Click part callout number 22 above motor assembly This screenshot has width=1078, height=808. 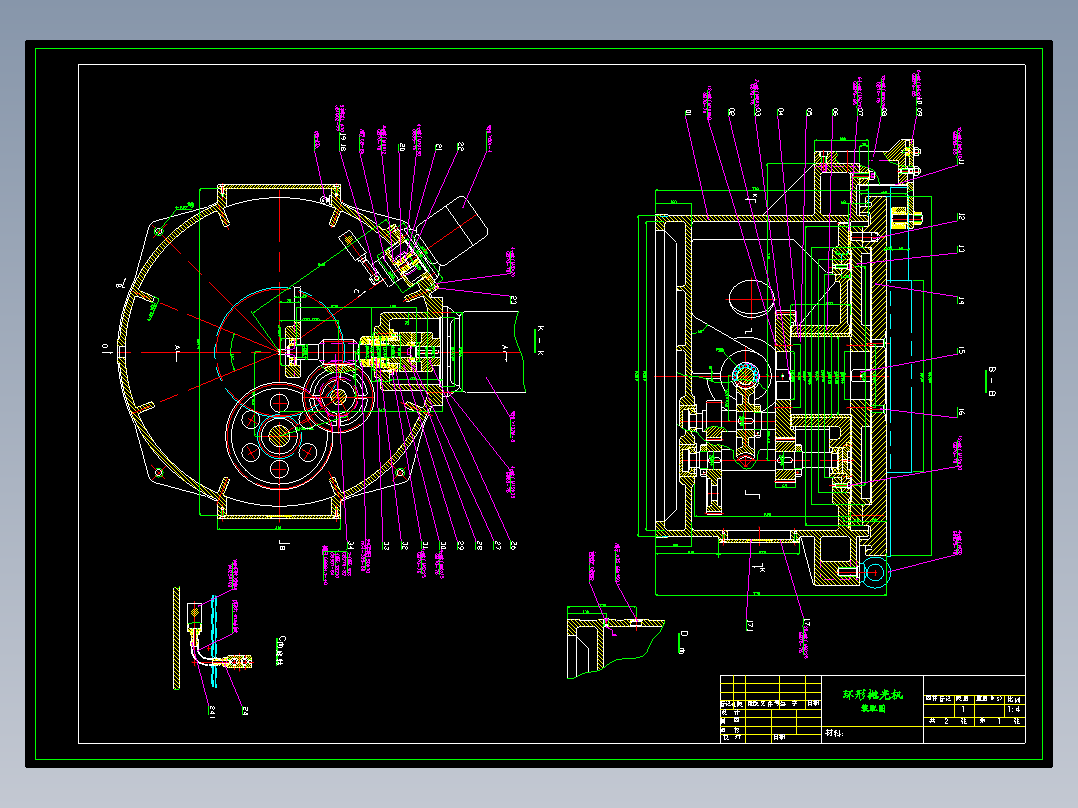click(x=460, y=146)
